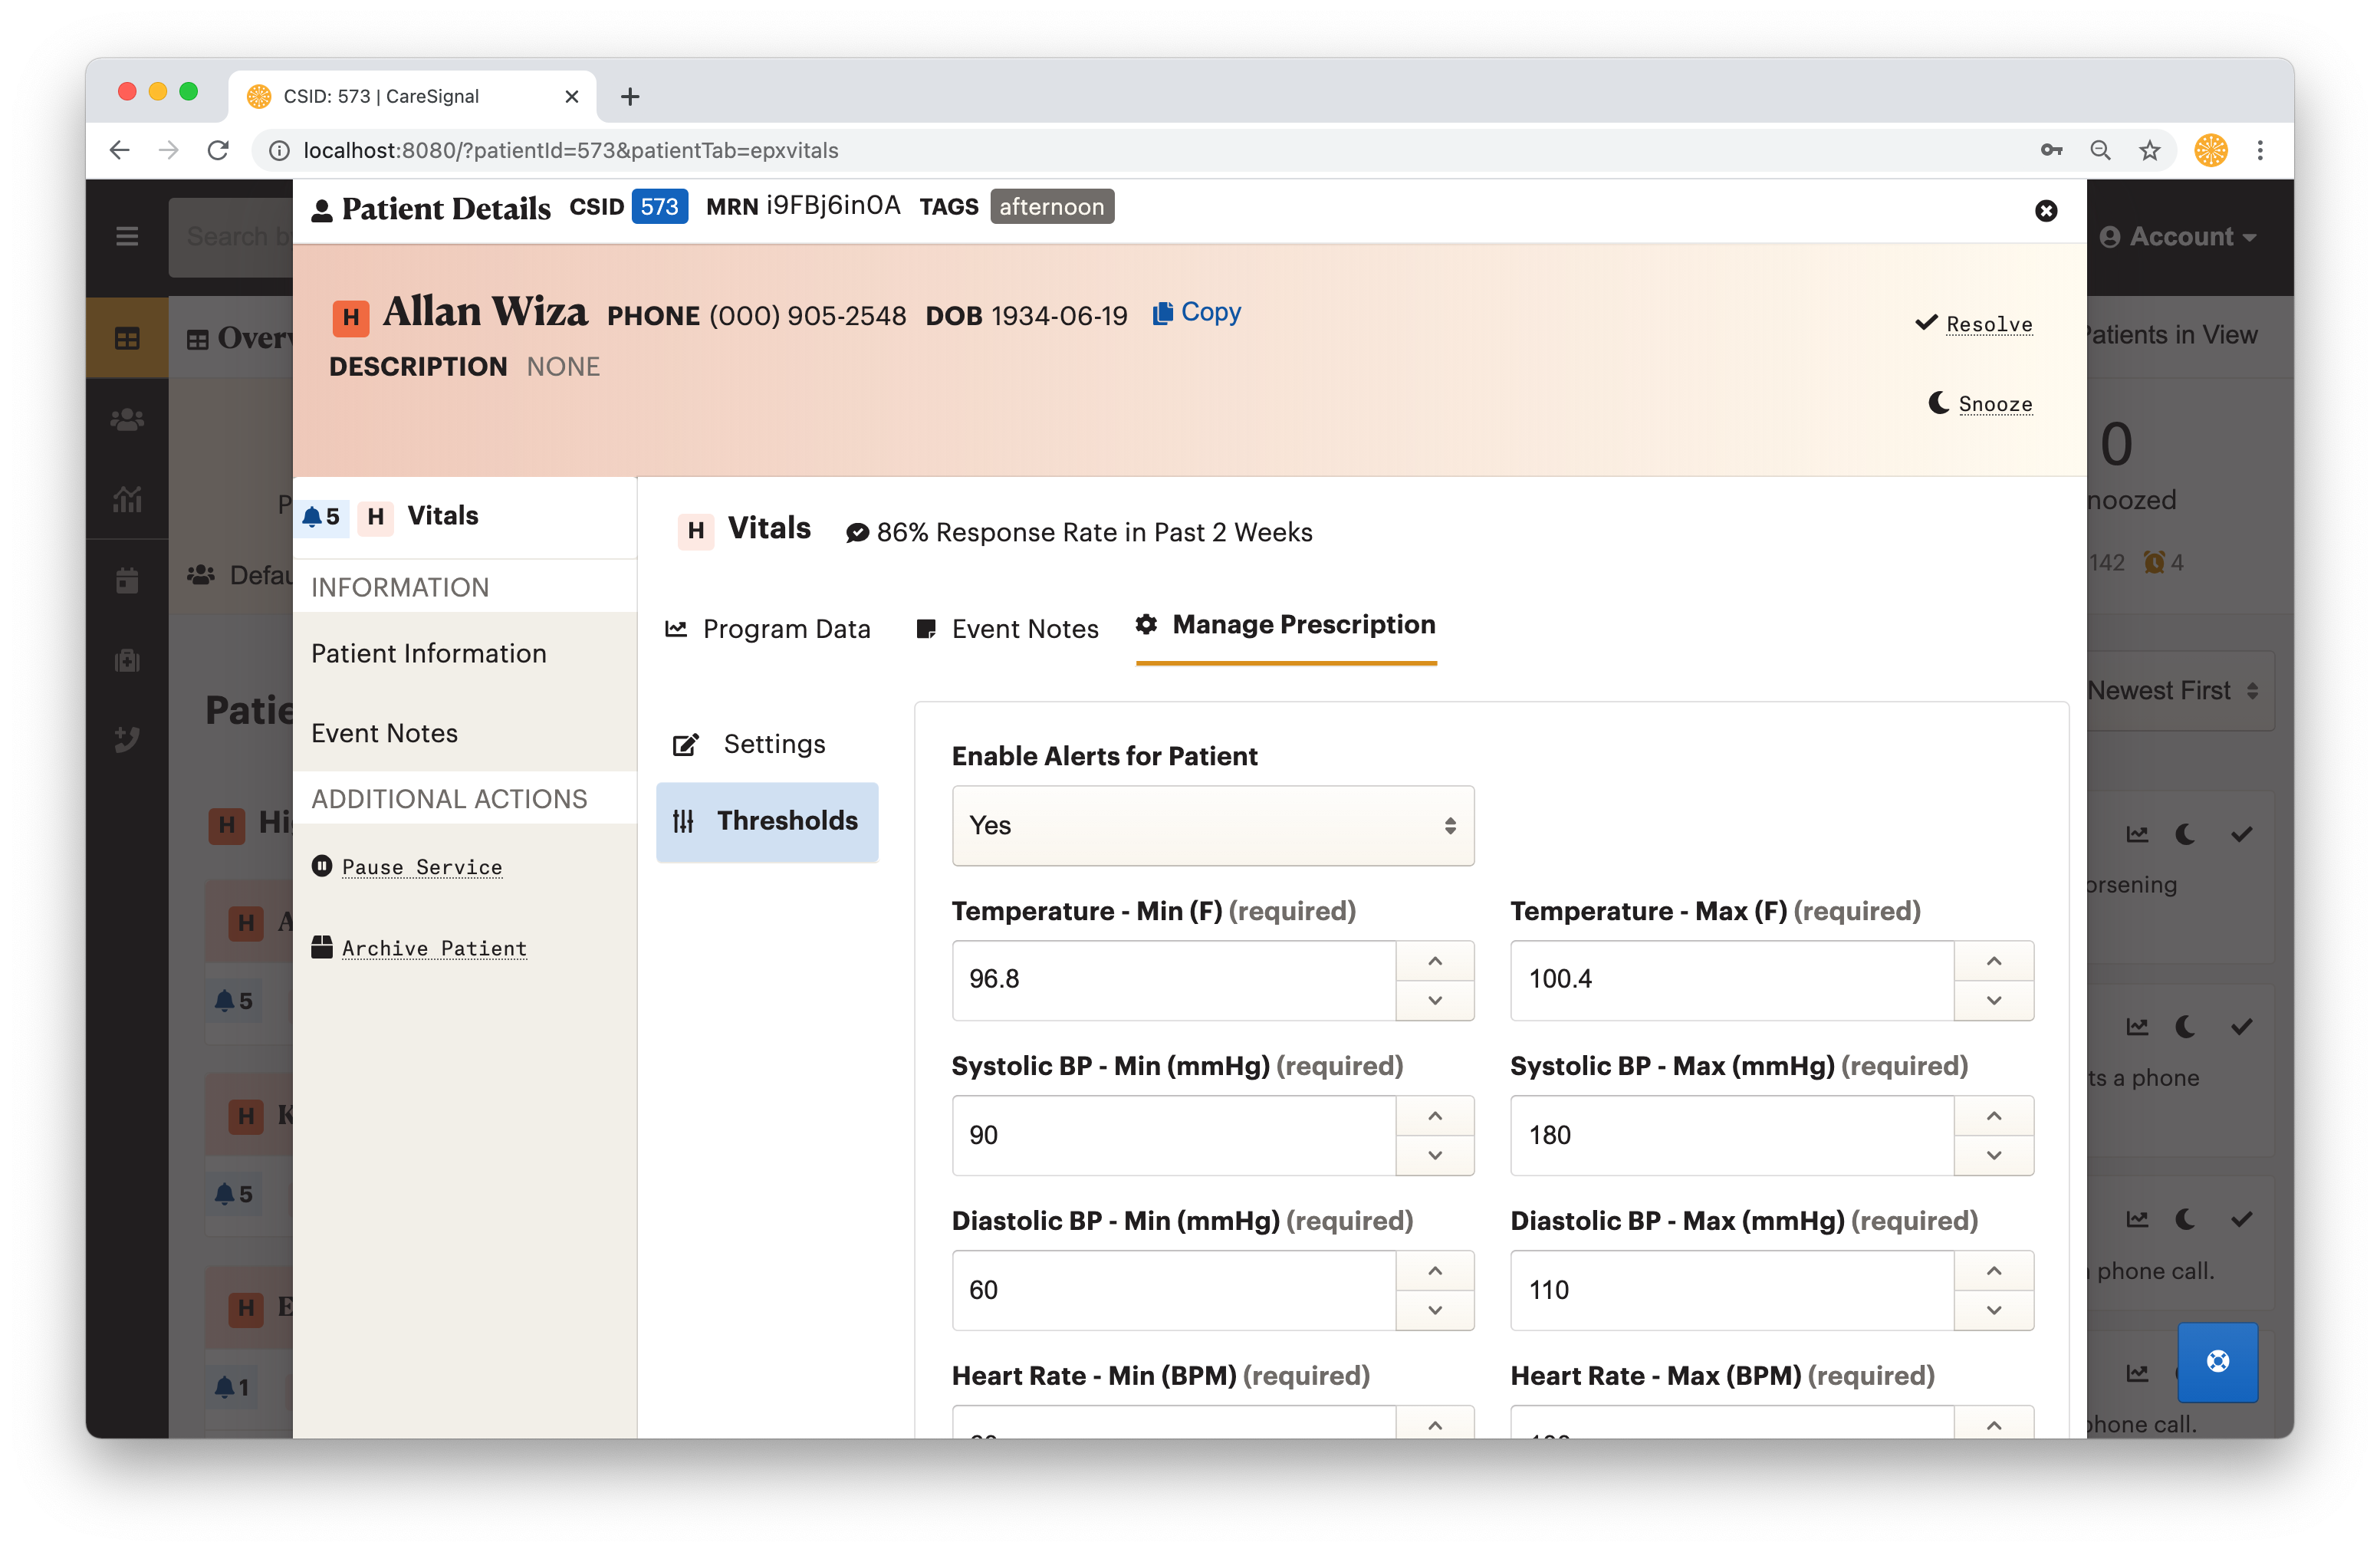Open Event Notes in left sidebar
Viewport: 2380px width, 1552px height.
point(464,733)
